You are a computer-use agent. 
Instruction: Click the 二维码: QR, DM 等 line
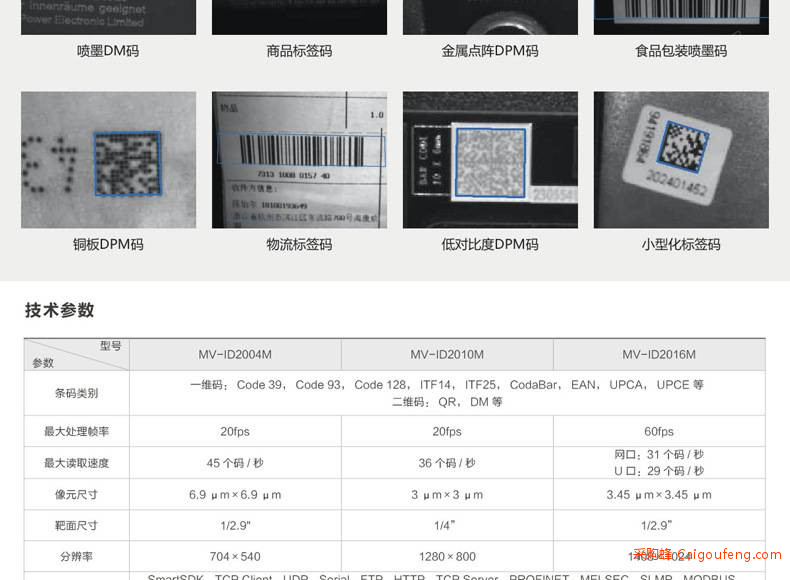447,402
